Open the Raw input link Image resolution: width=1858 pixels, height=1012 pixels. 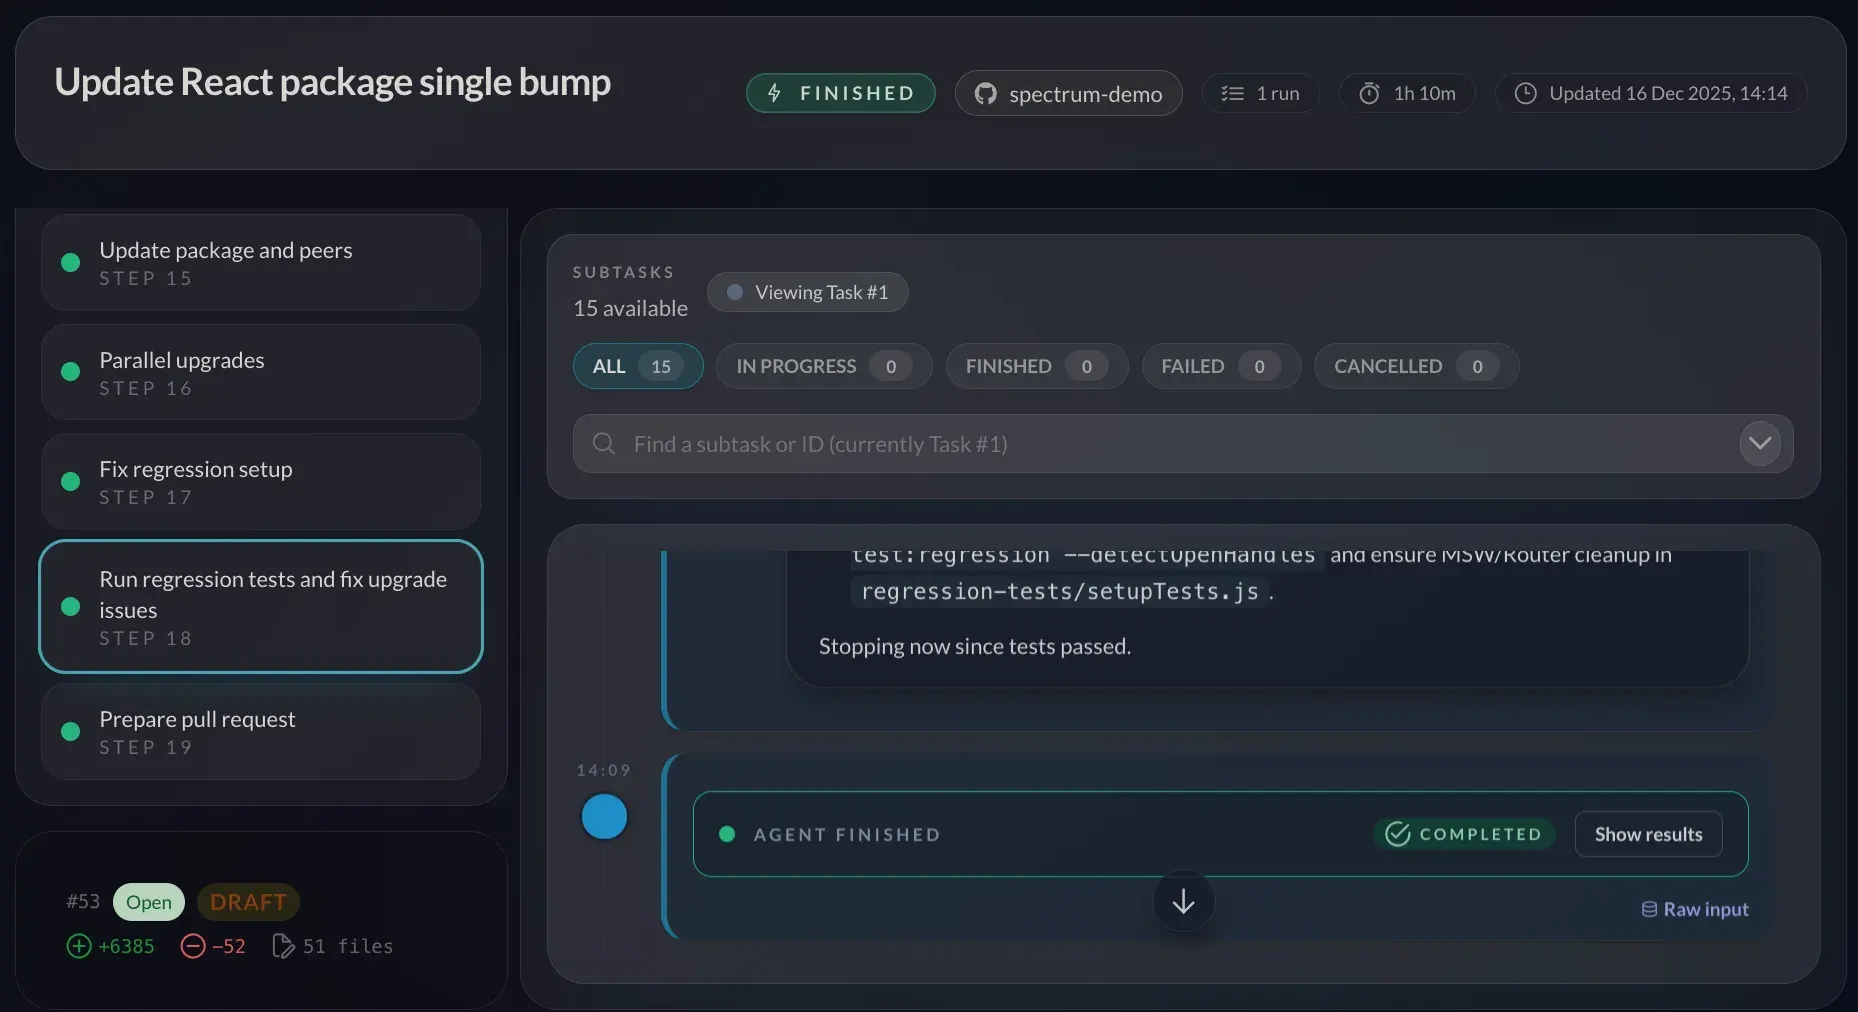1695,909
